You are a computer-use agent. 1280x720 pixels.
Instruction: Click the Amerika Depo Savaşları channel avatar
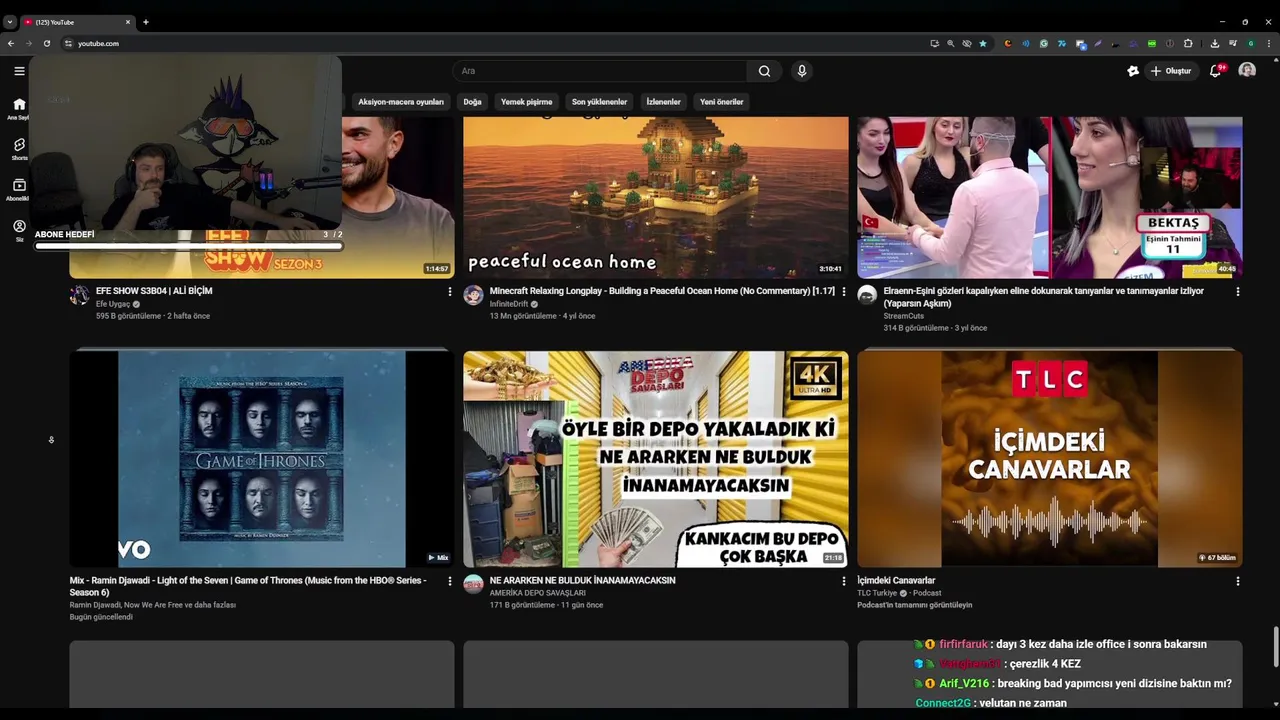coord(473,584)
